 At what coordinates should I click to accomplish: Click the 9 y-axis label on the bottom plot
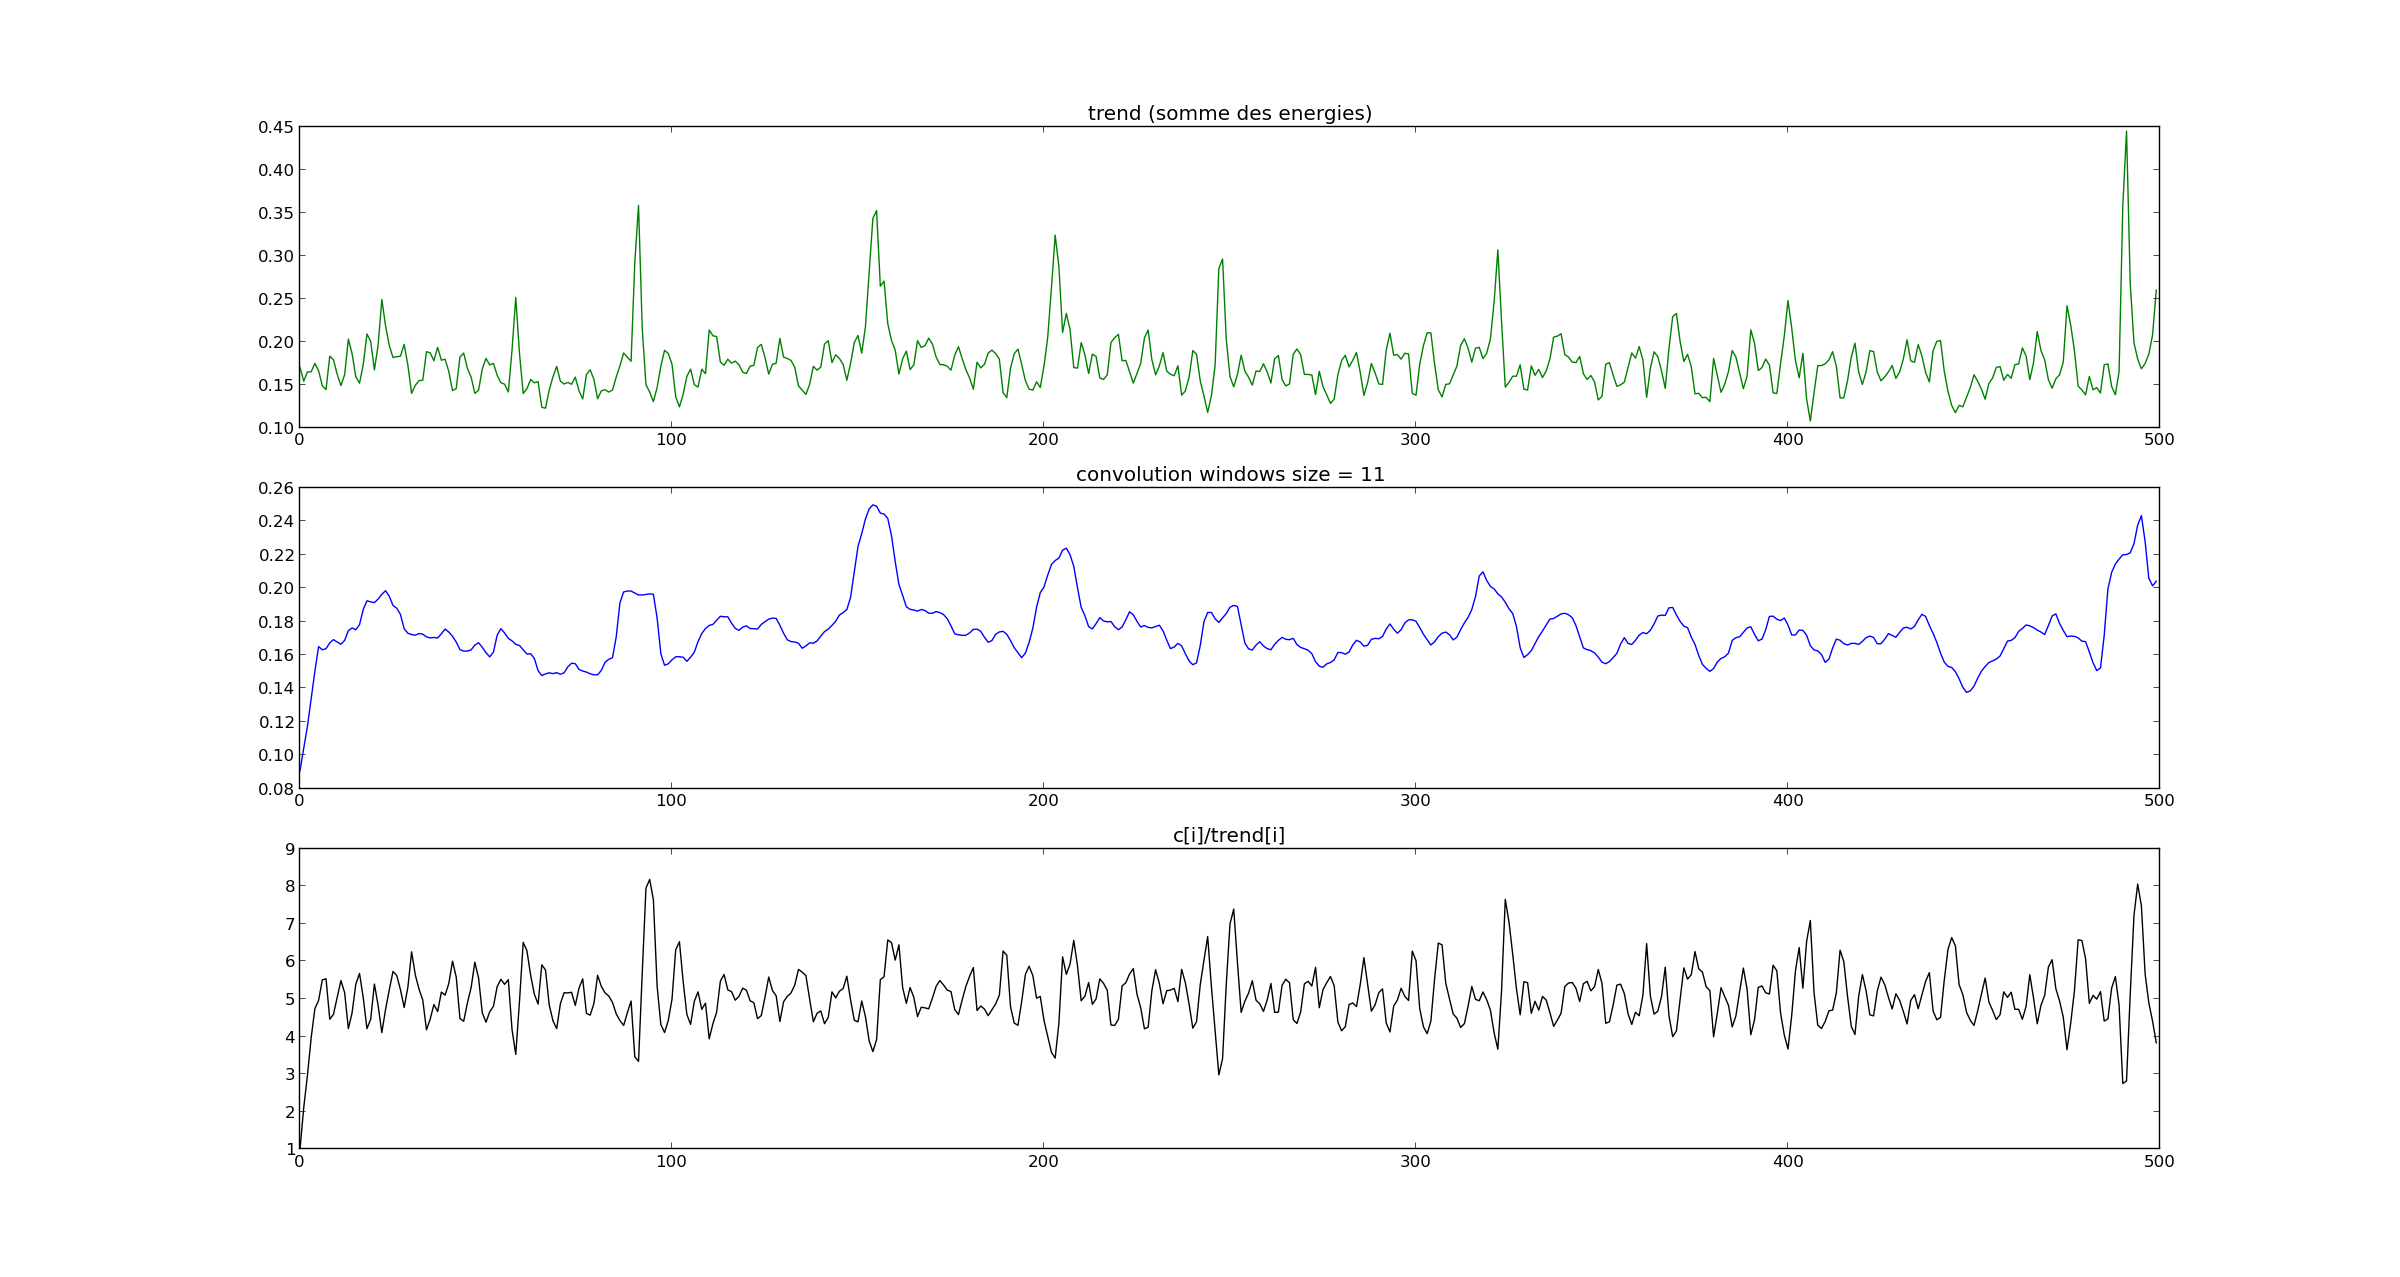click(290, 849)
